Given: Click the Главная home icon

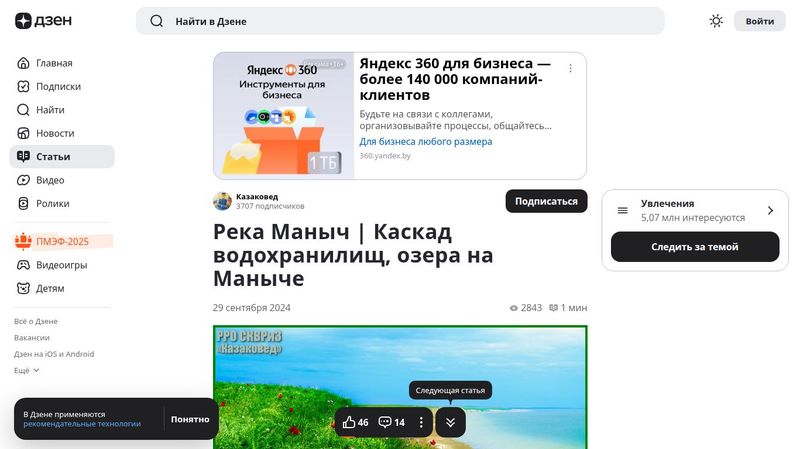Looking at the screenshot, I should (x=23, y=63).
